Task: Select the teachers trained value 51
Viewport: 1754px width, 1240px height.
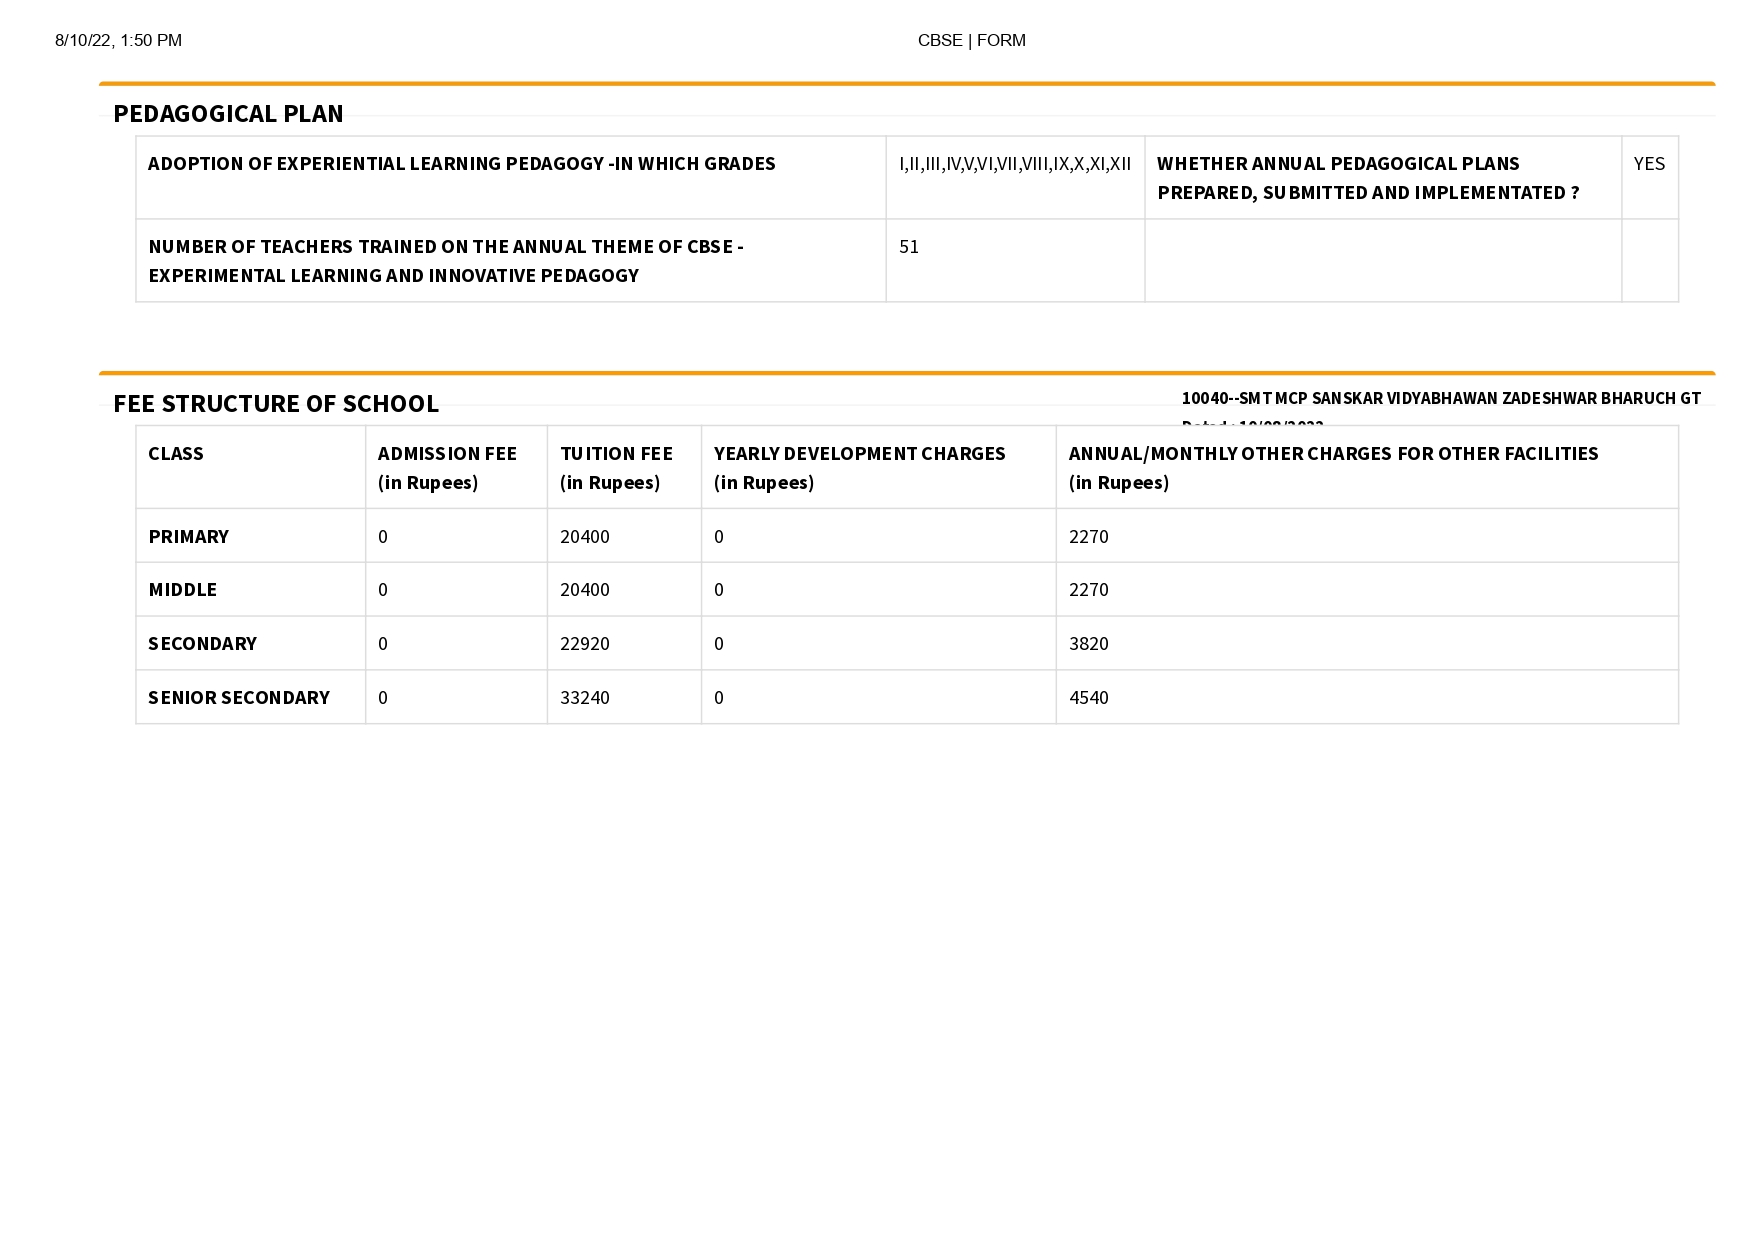Action: coord(909,247)
